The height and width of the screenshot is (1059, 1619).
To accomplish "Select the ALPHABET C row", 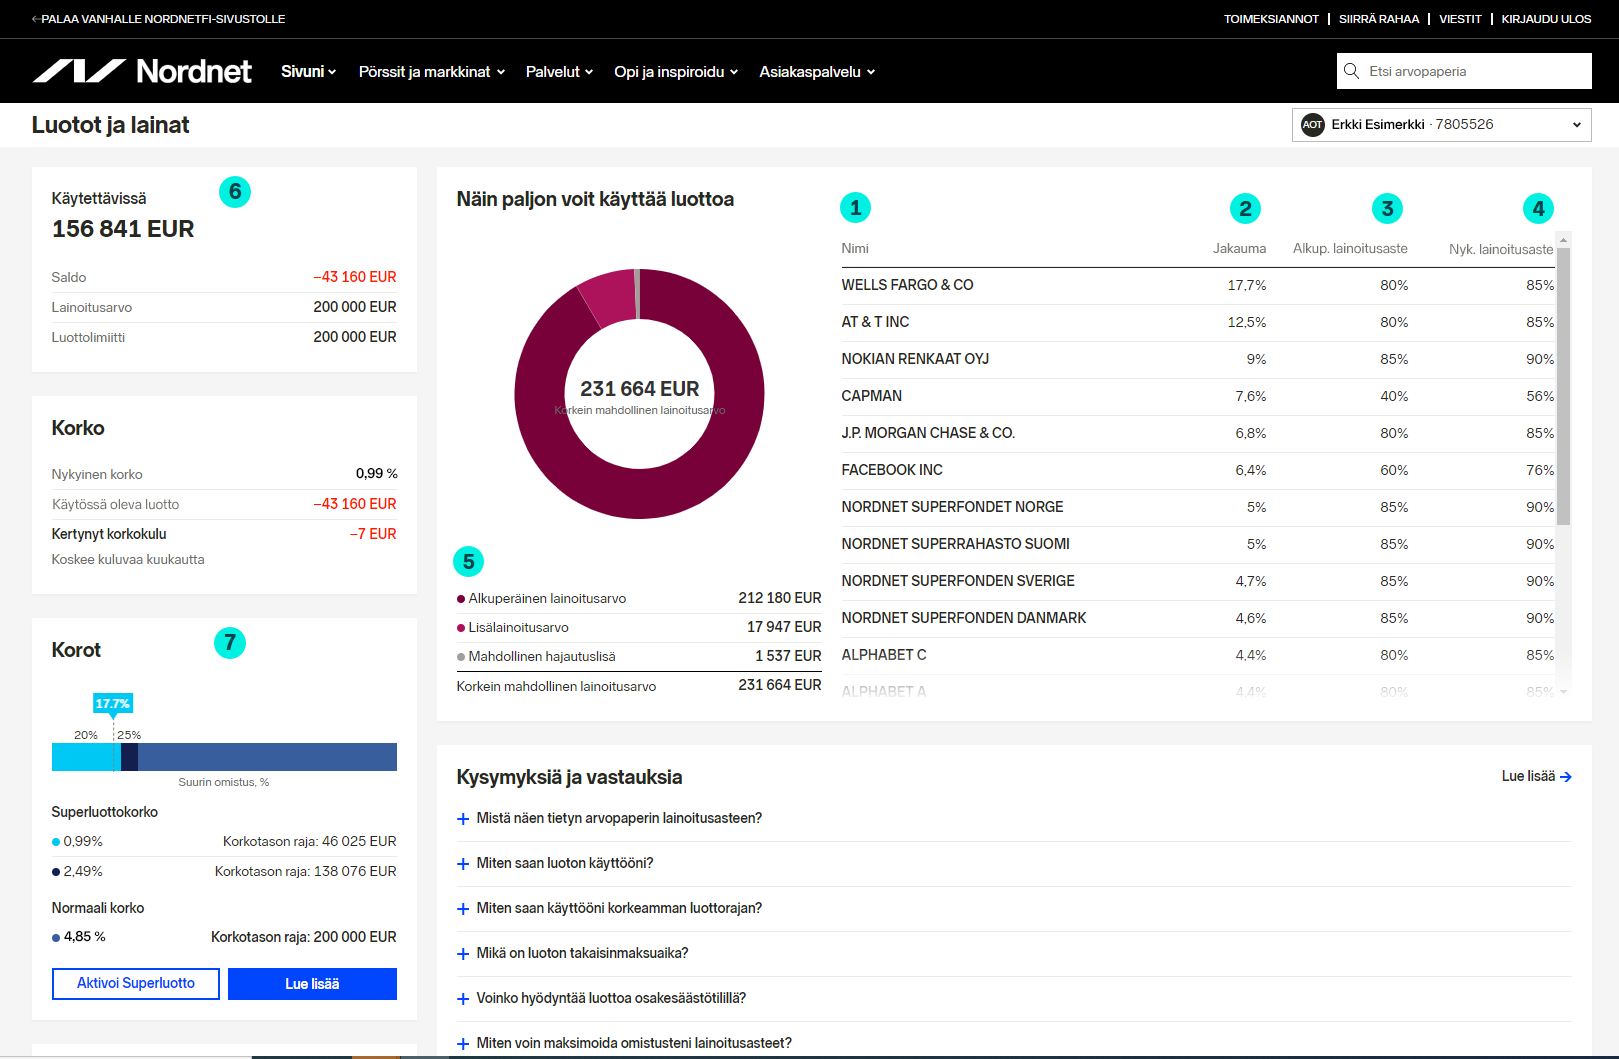I will tap(1198, 656).
